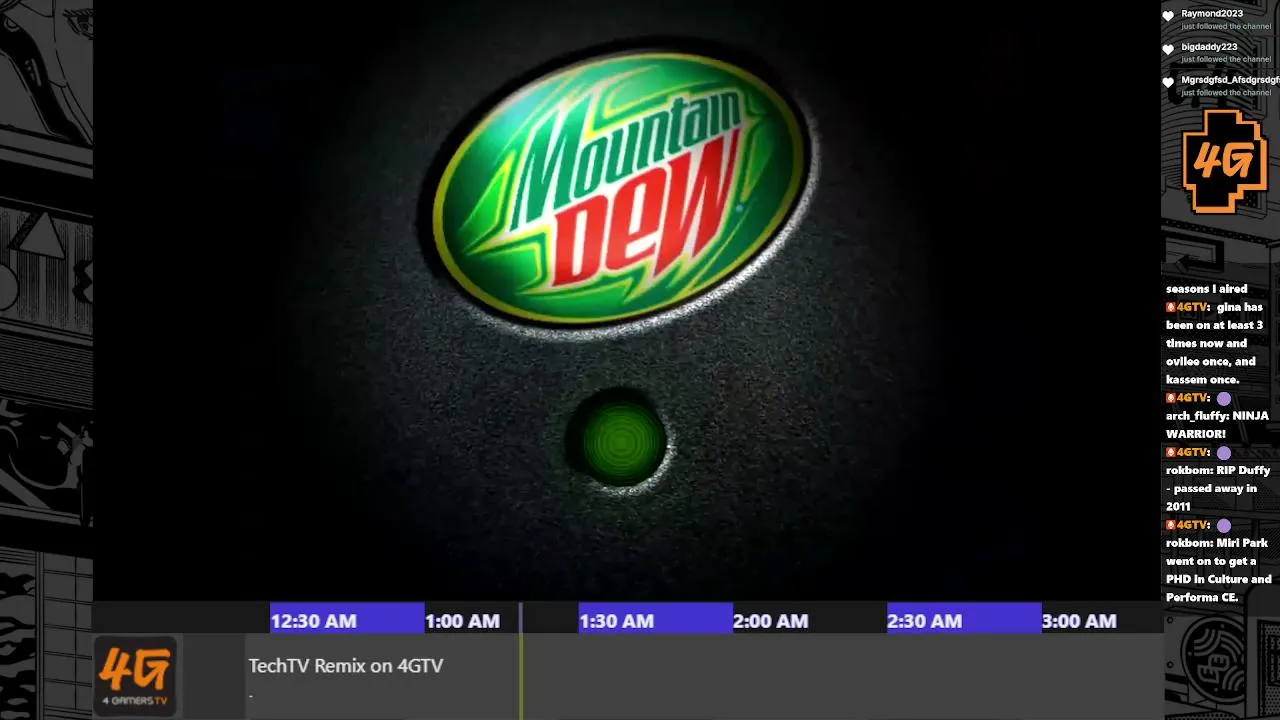Viewport: 1280px width, 720px height.
Task: Open the Mgrsdgfsd_Afsdgrsdgf follower name
Action: (x=1230, y=80)
